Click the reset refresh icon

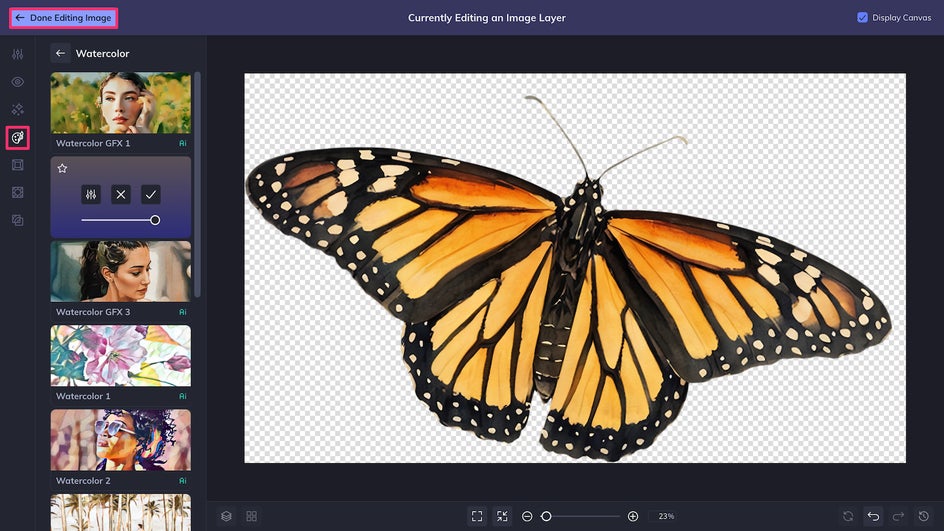(848, 517)
